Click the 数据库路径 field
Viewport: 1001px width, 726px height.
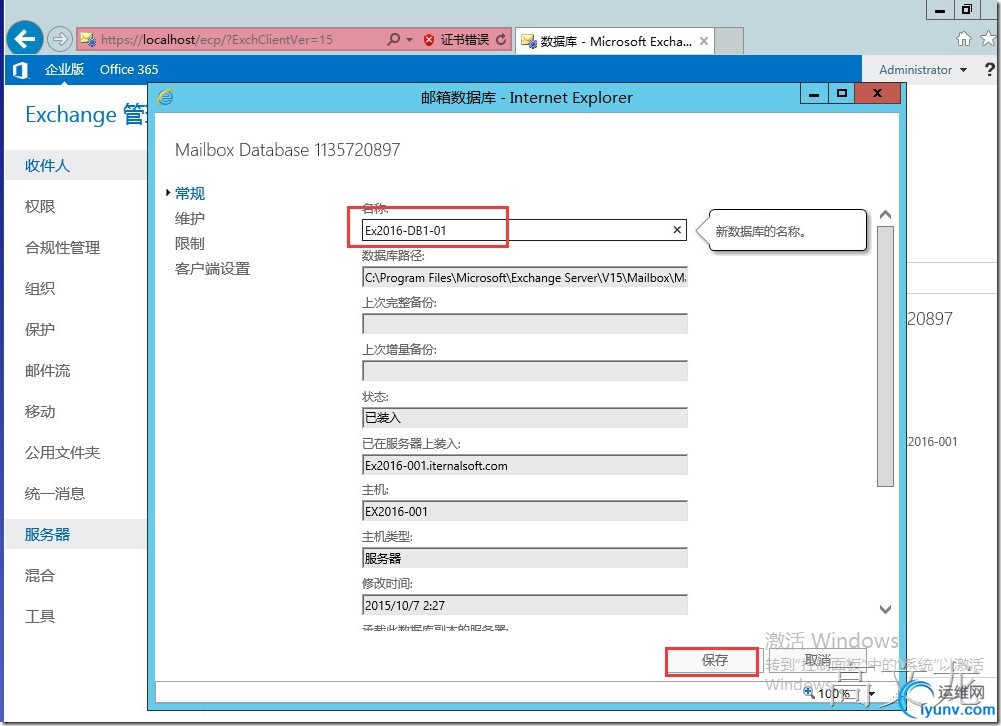point(525,277)
